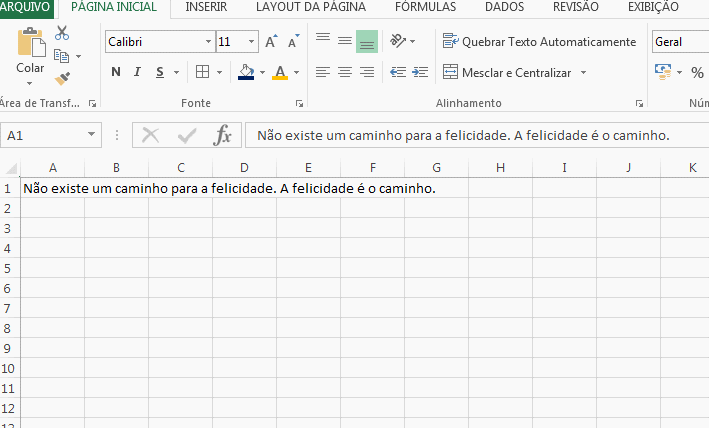Click the text orientation icon

398,41
